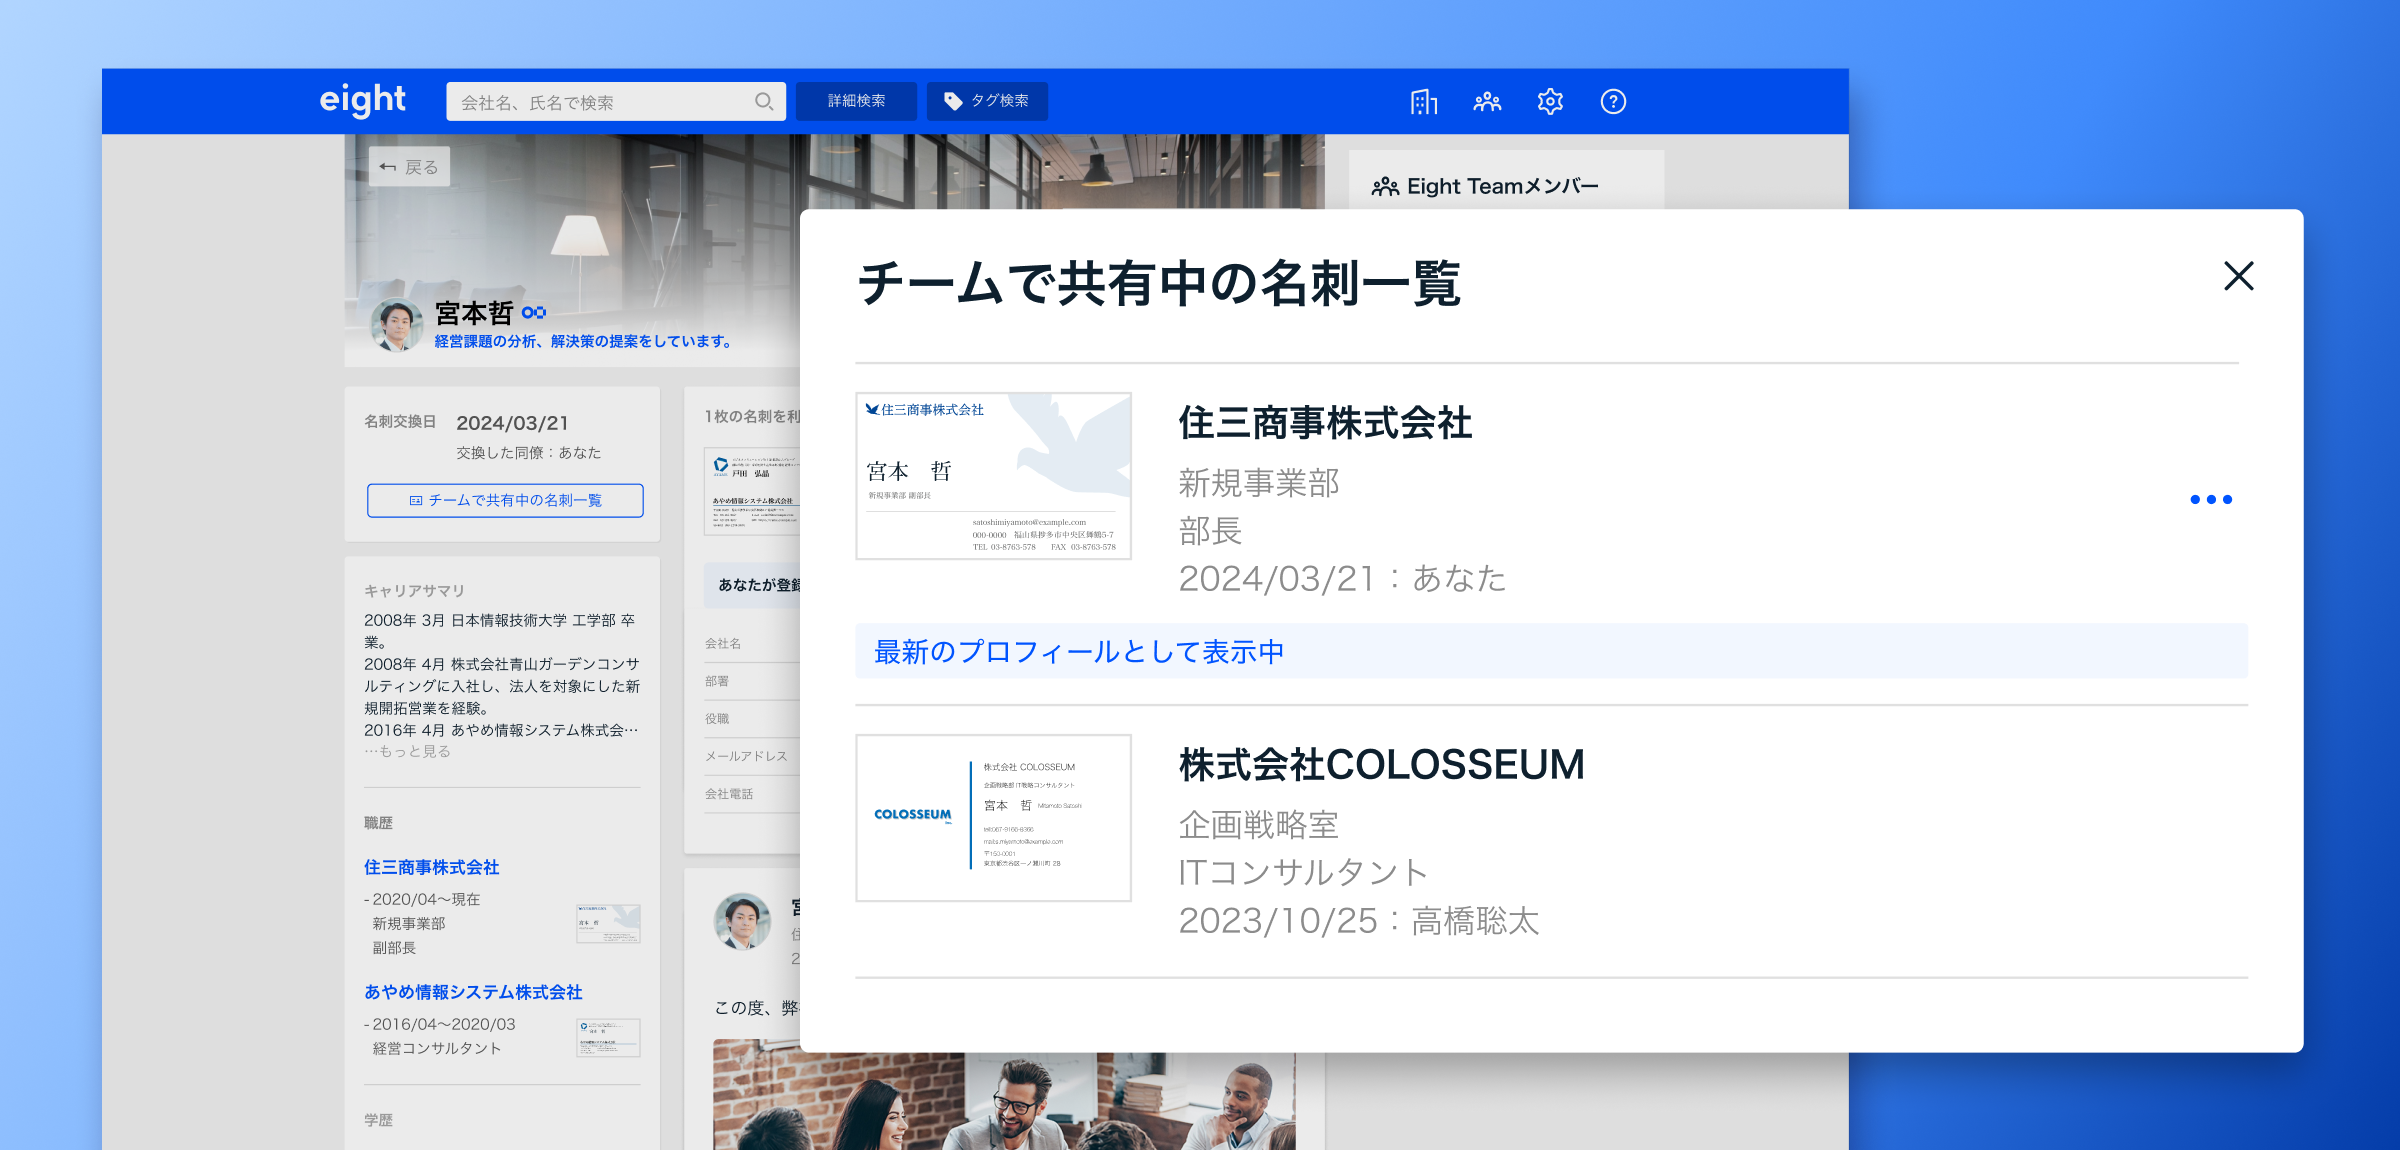Select the magnifying glass search icon
The width and height of the screenshot is (2400, 1150).
pos(764,101)
